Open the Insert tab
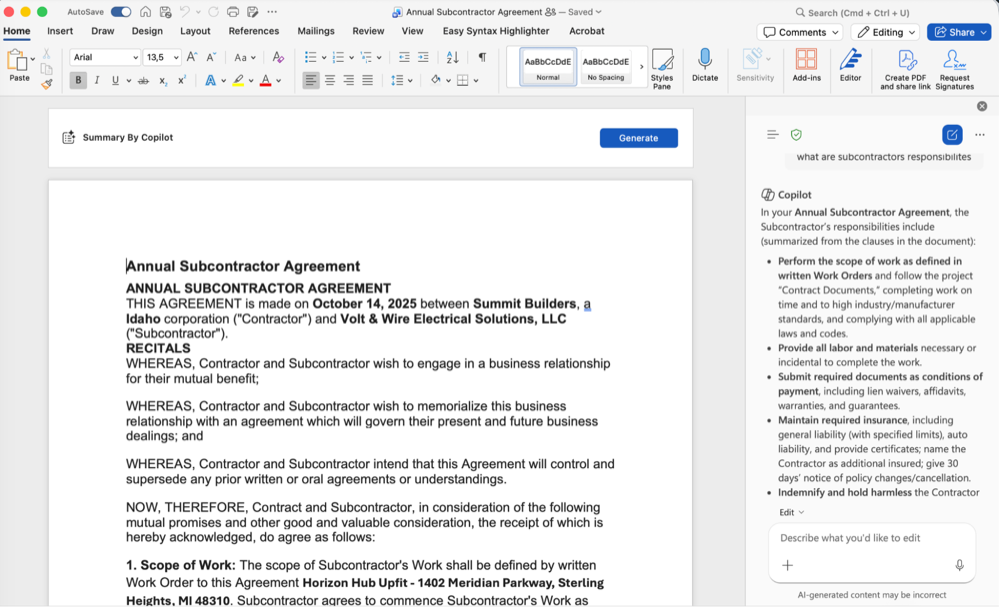 pos(60,31)
